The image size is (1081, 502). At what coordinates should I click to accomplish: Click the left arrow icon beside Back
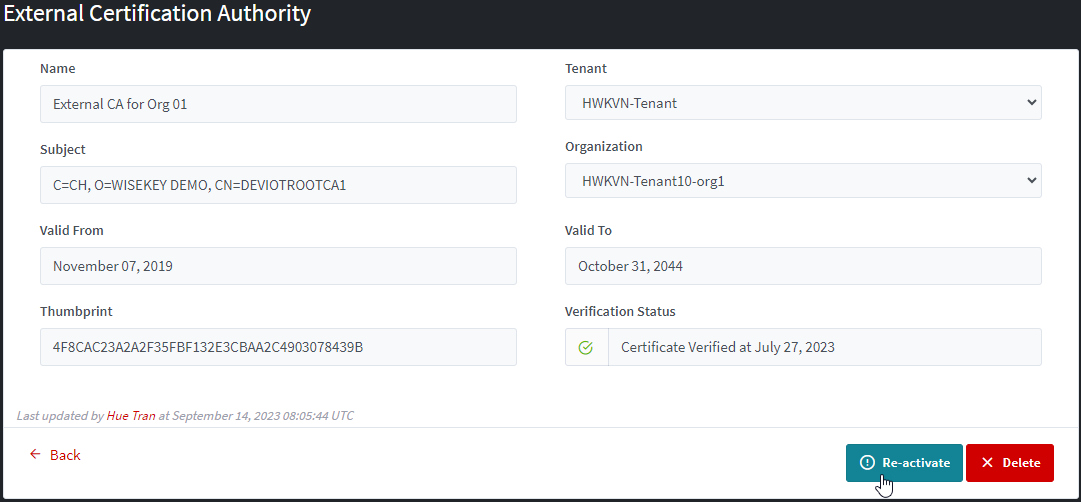point(35,454)
